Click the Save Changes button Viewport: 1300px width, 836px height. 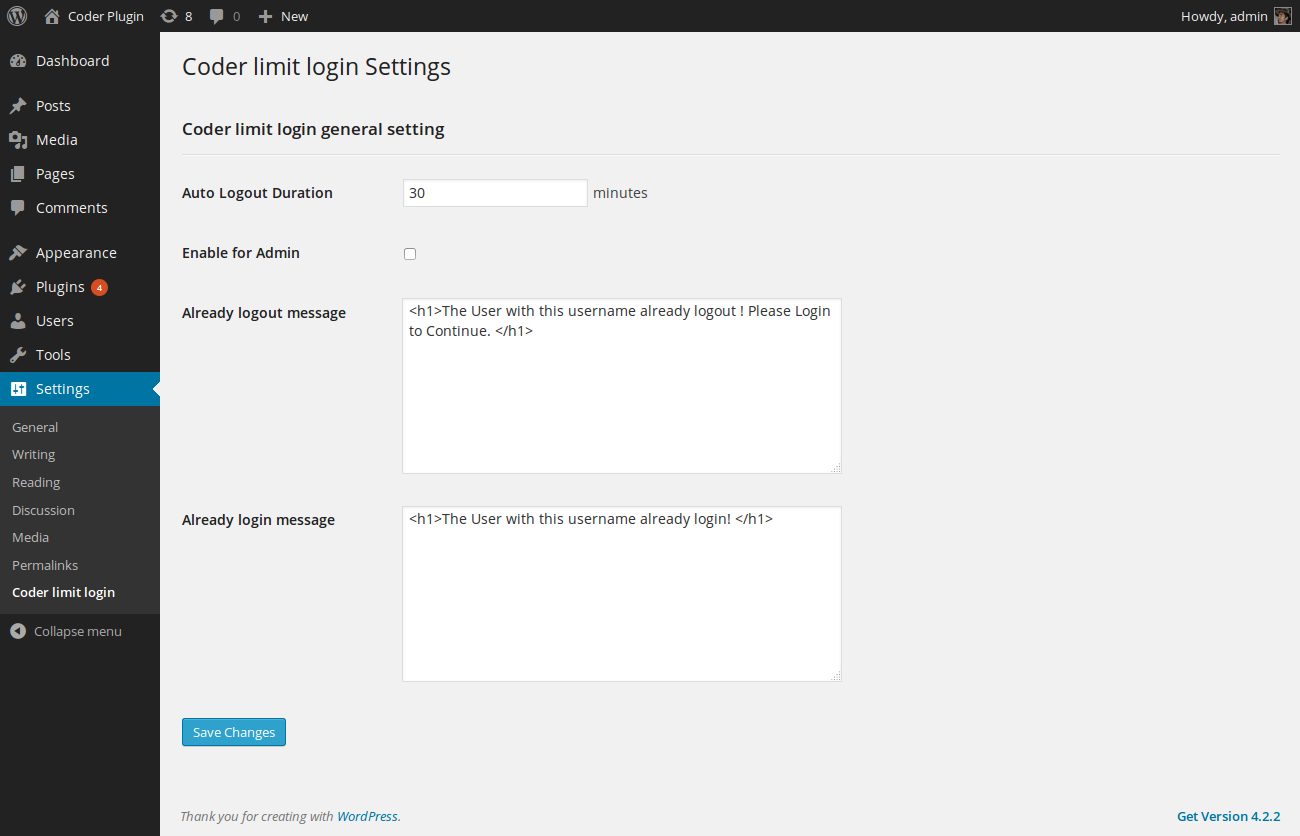pyautogui.click(x=234, y=732)
